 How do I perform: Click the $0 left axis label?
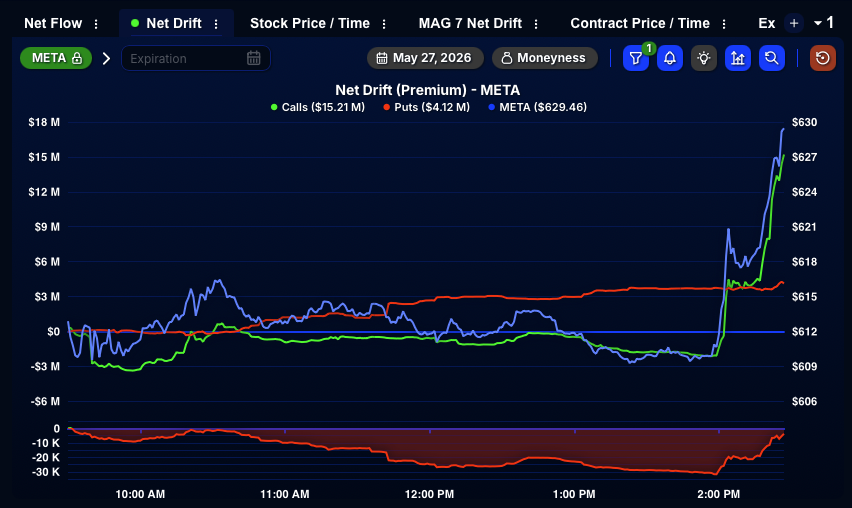click(53, 331)
